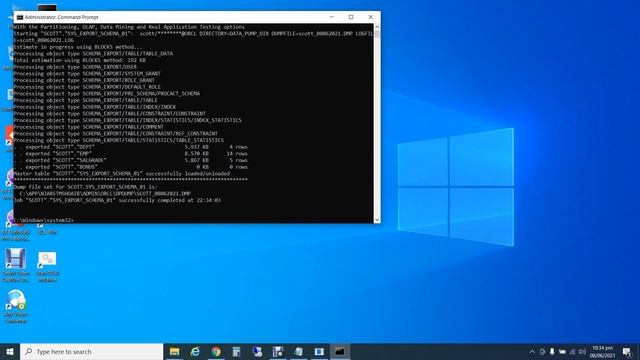
Task: Click the Master table successfully loaded/unloaded line
Action: click(x=122, y=173)
